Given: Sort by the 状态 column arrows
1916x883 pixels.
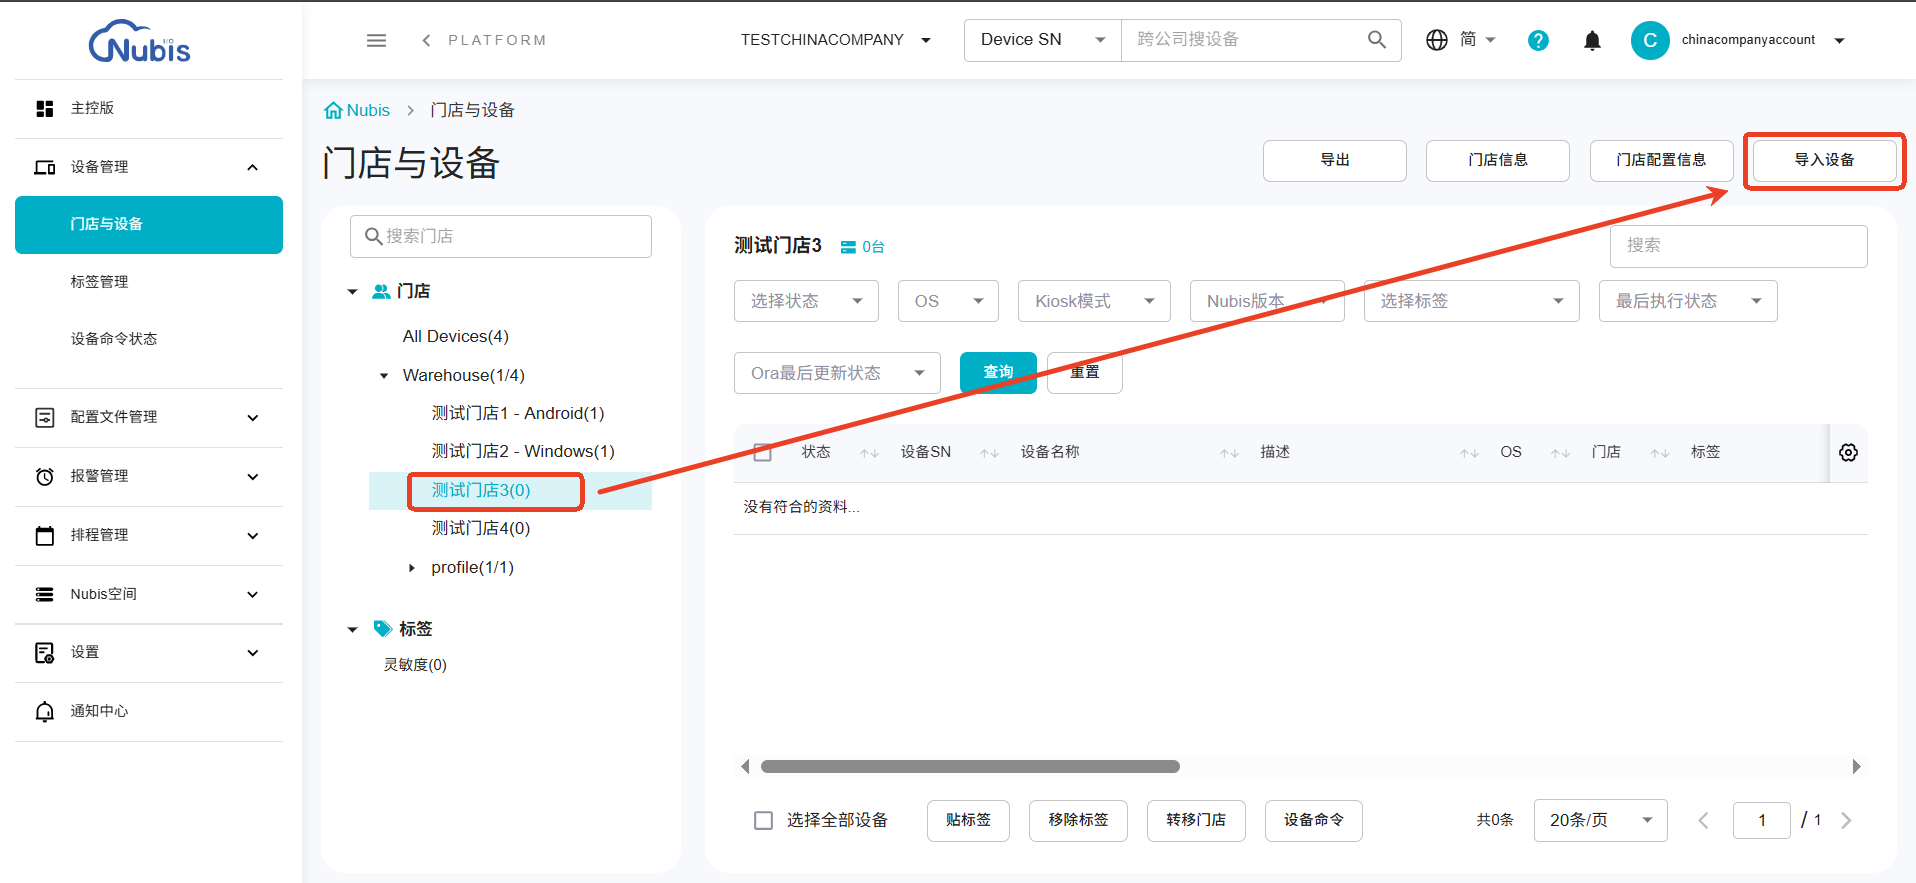Looking at the screenshot, I should pyautogui.click(x=869, y=453).
